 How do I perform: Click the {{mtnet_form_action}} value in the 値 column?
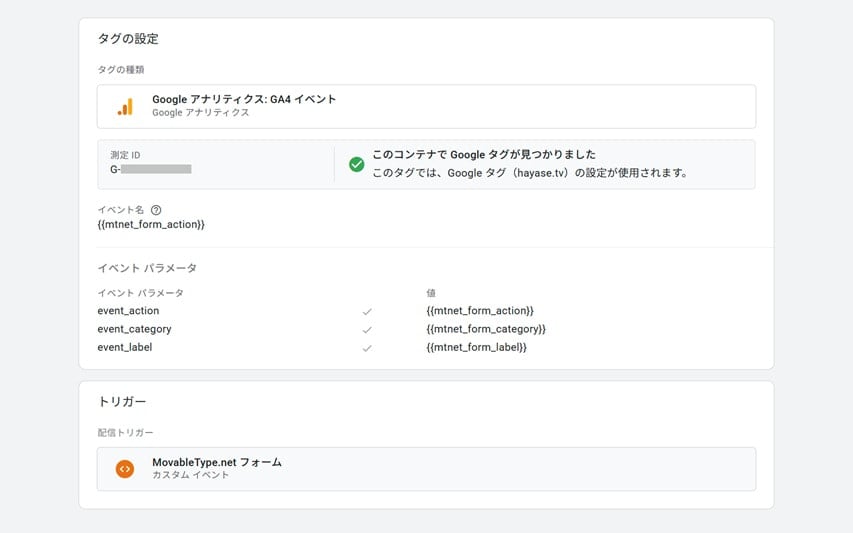point(480,311)
